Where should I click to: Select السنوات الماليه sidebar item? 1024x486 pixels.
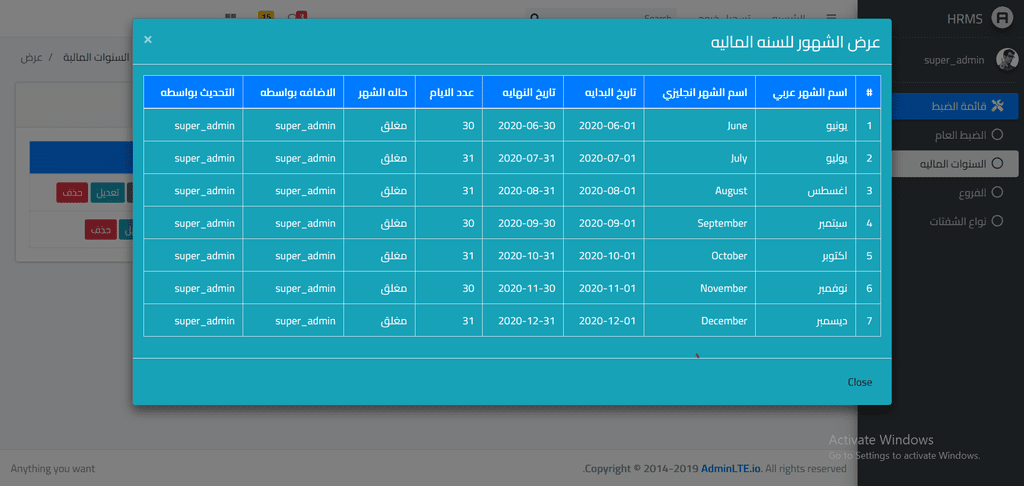956,163
